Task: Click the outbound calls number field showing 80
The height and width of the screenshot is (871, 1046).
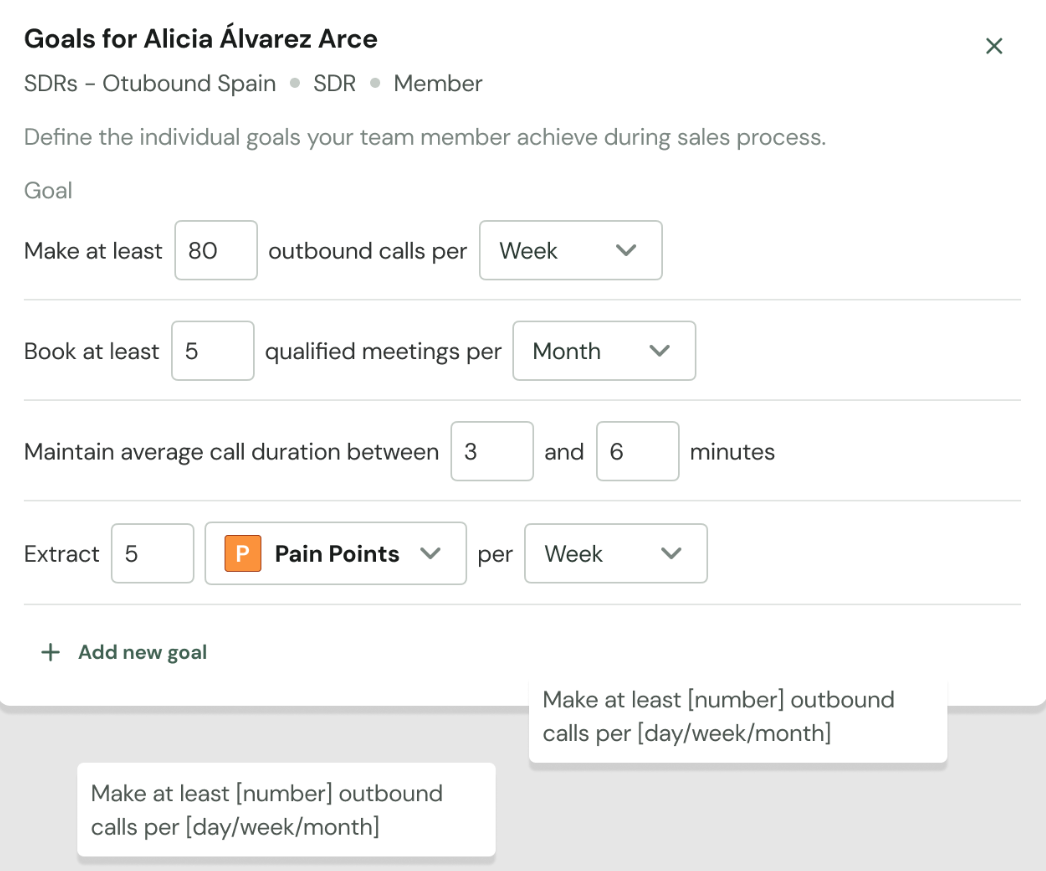Action: [x=216, y=250]
